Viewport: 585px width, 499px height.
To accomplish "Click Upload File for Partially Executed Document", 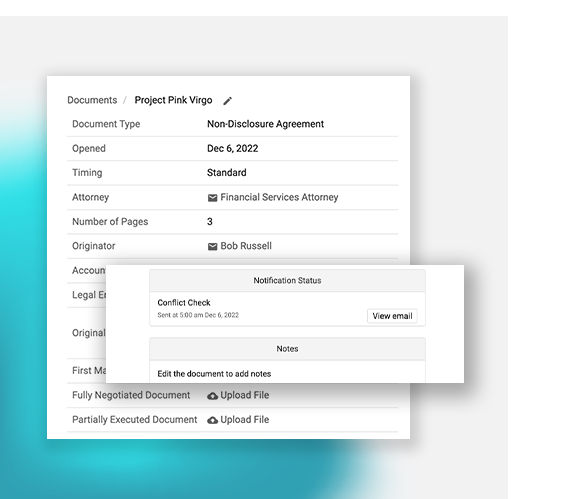I will [x=244, y=420].
